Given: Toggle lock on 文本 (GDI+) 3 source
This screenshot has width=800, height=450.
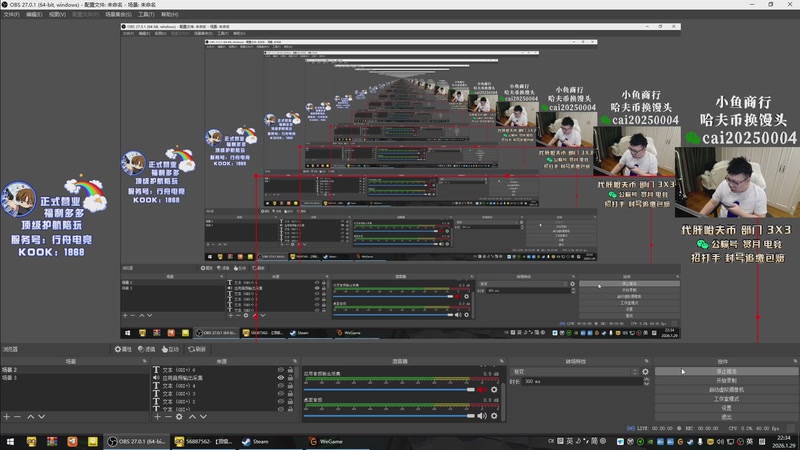Looking at the screenshot, I should tap(290, 393).
